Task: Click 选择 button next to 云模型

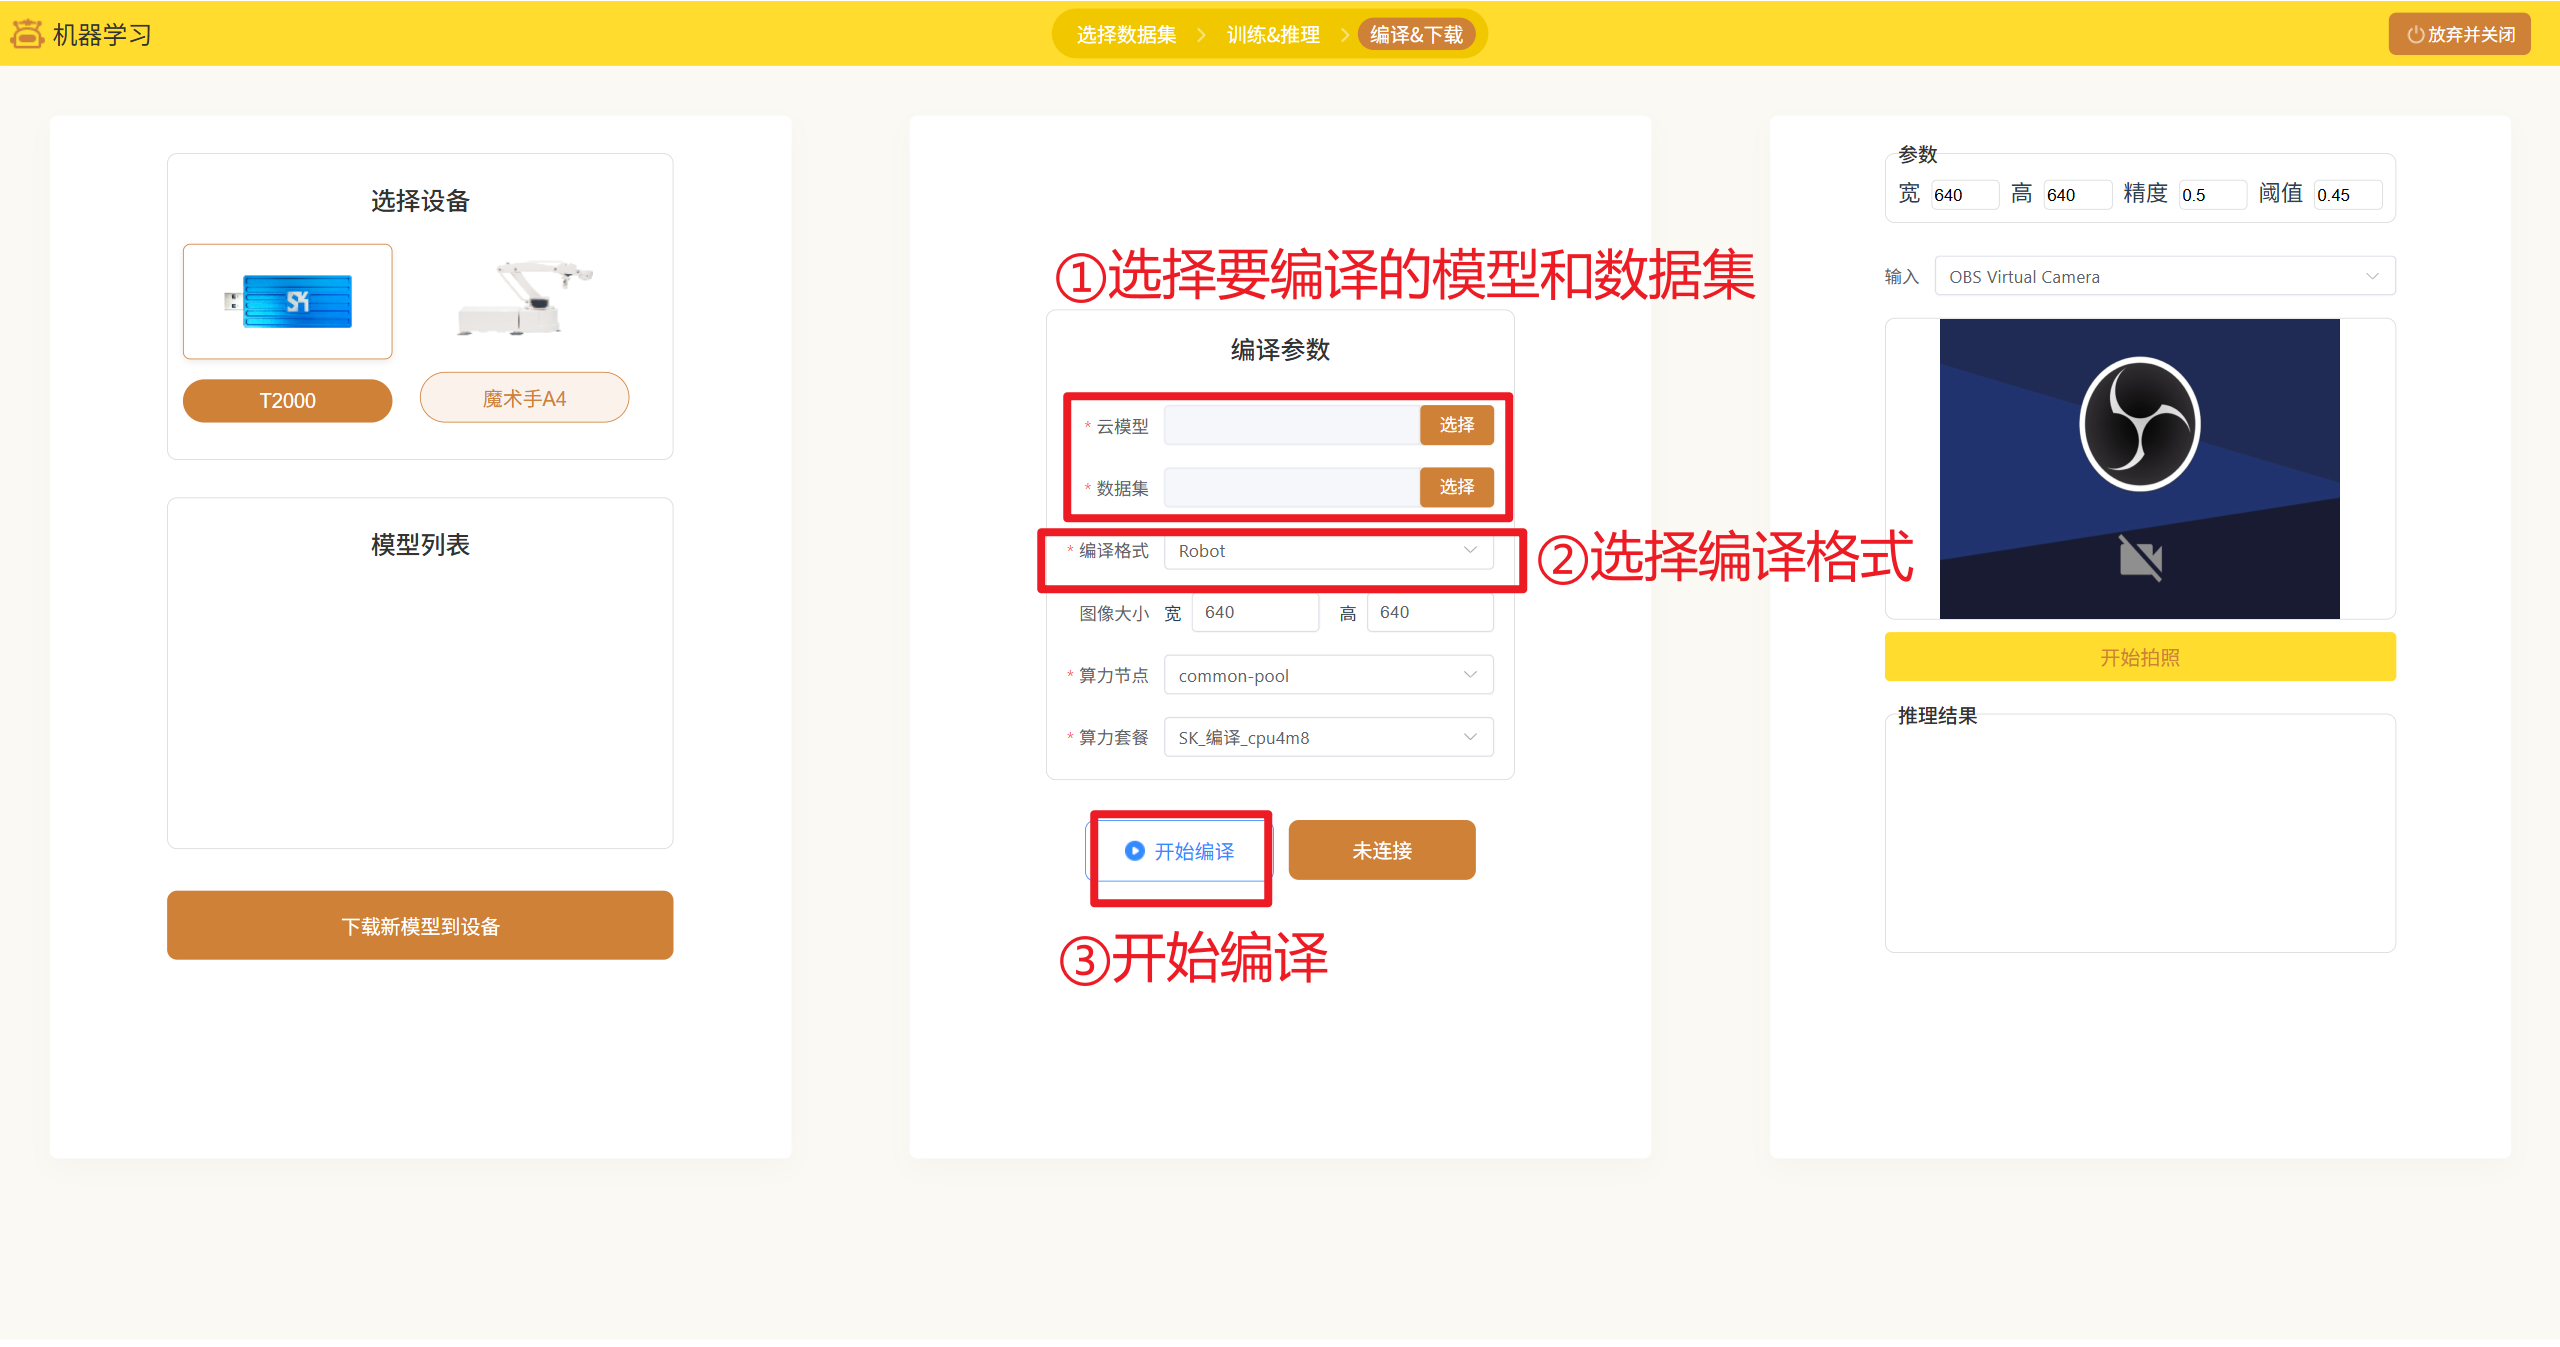Action: (x=1456, y=425)
